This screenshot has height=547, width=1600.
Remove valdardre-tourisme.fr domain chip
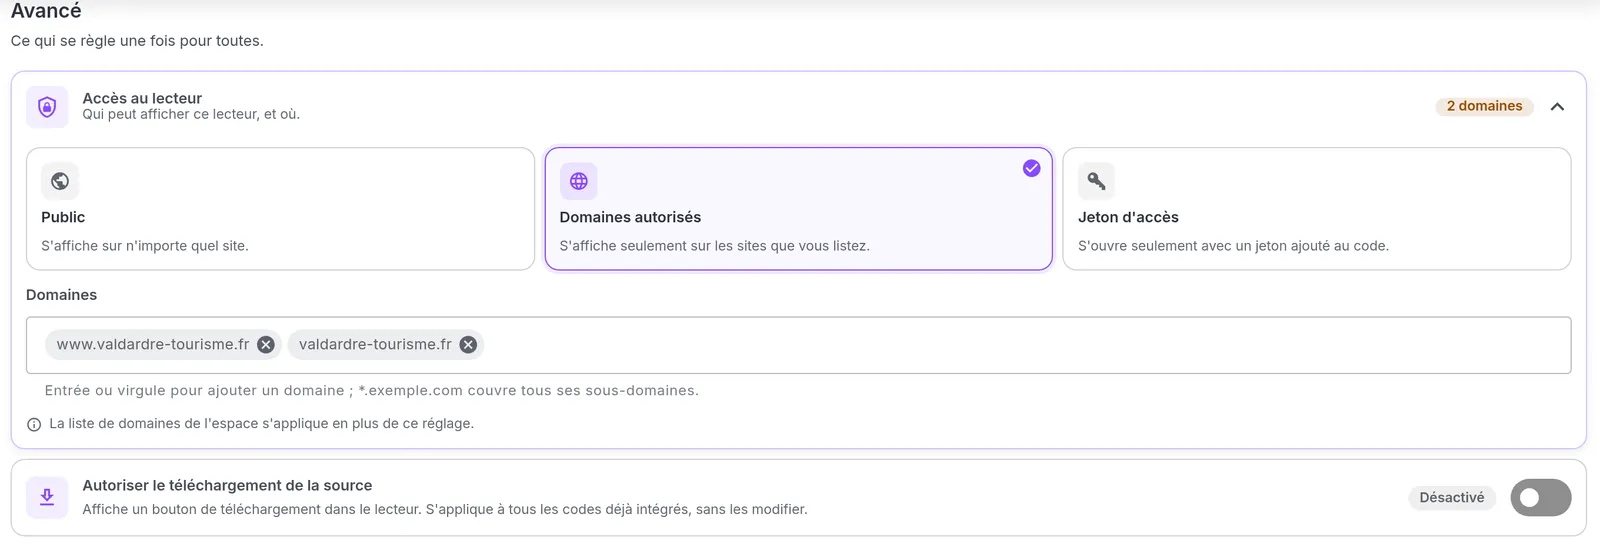tap(468, 344)
